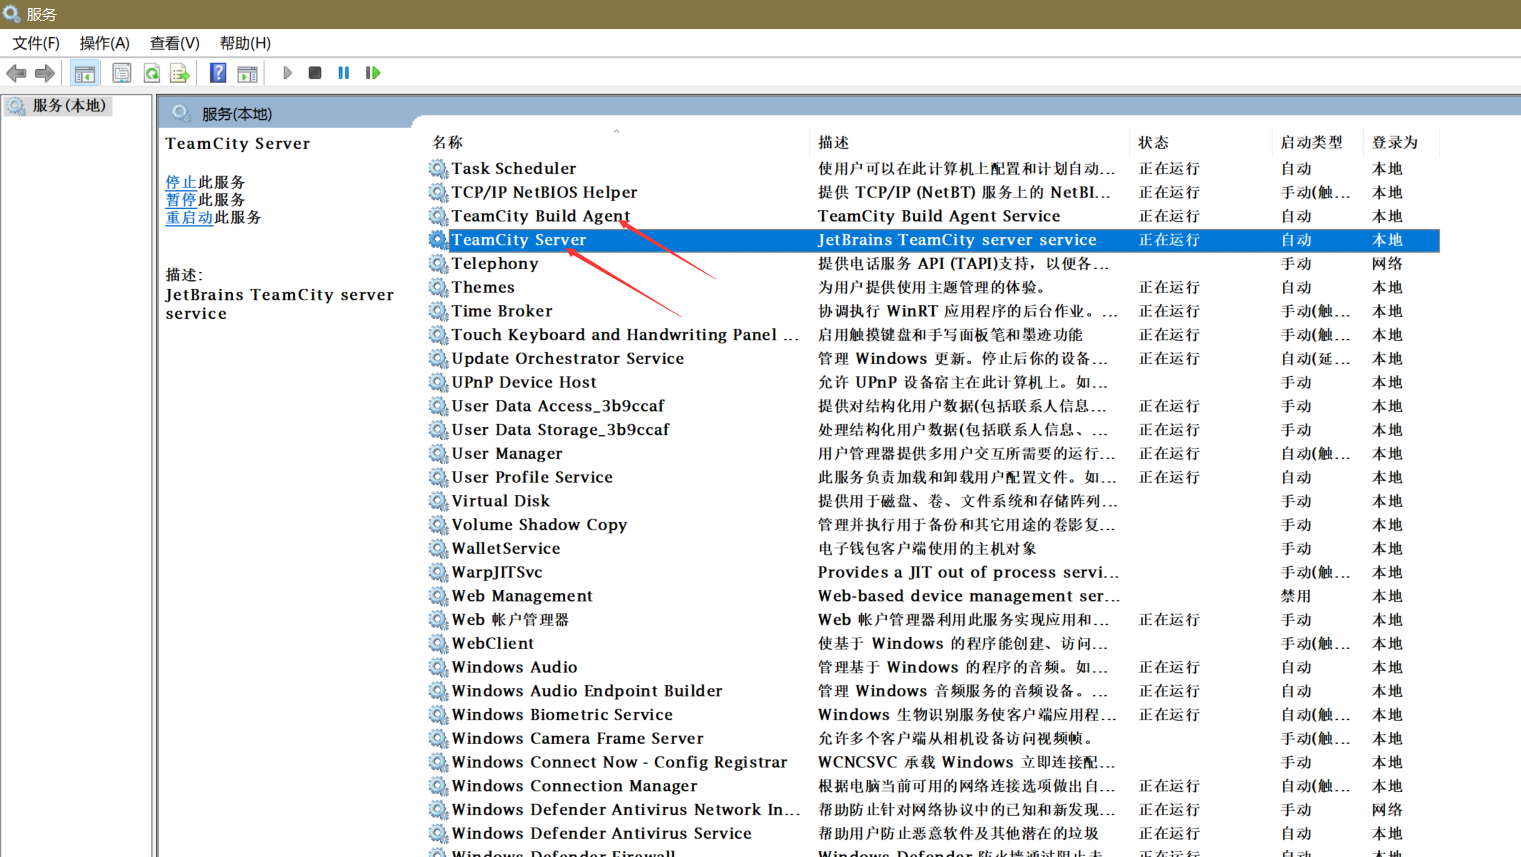Select the Windows Connection Manager service
This screenshot has width=1521, height=857.
[933, 786]
